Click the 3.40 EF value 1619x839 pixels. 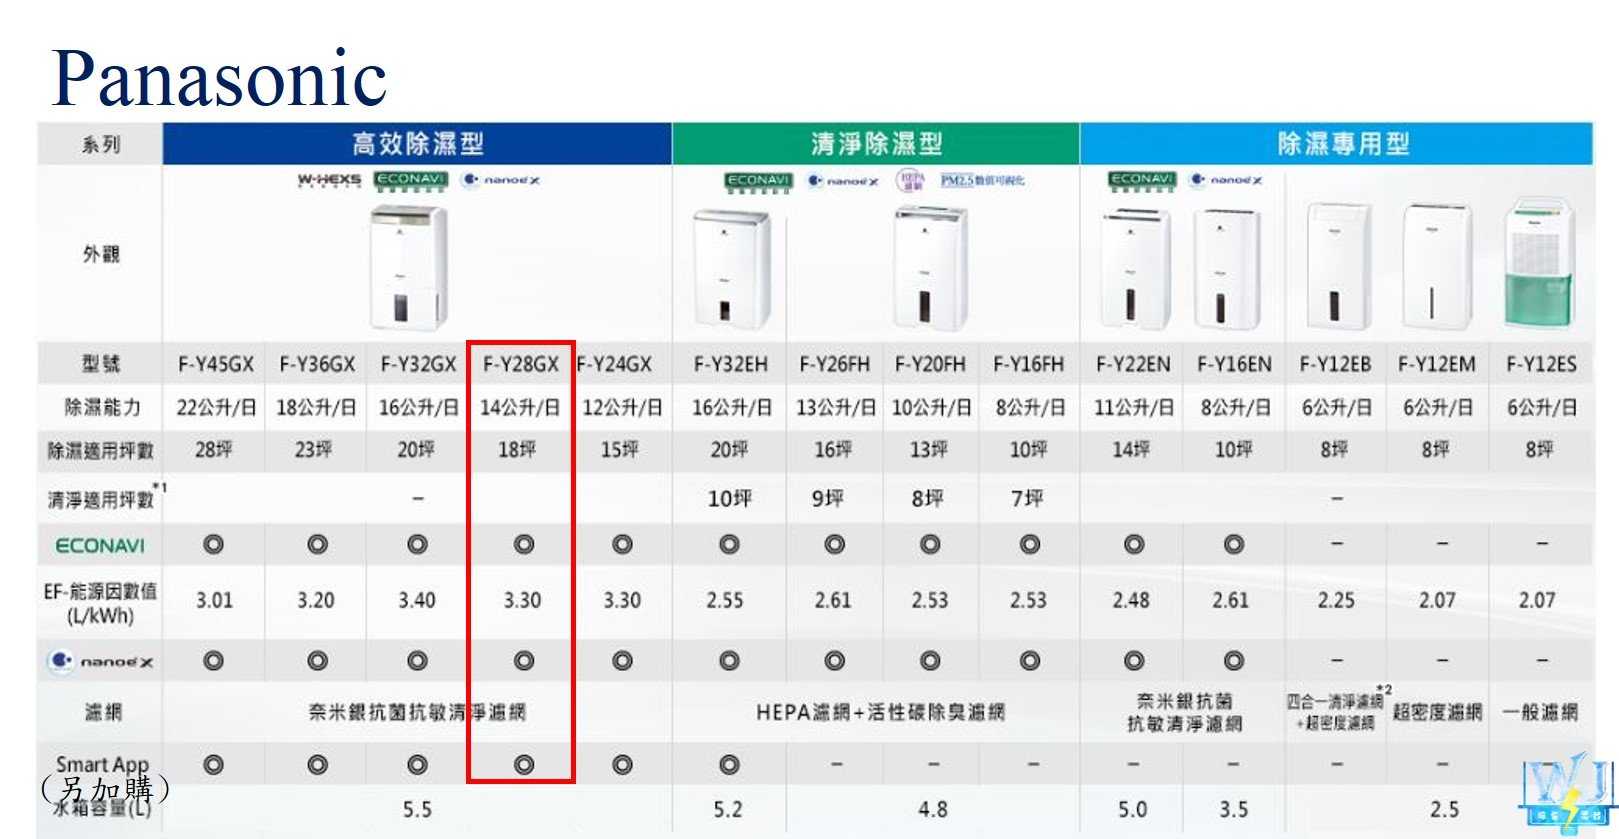(417, 601)
